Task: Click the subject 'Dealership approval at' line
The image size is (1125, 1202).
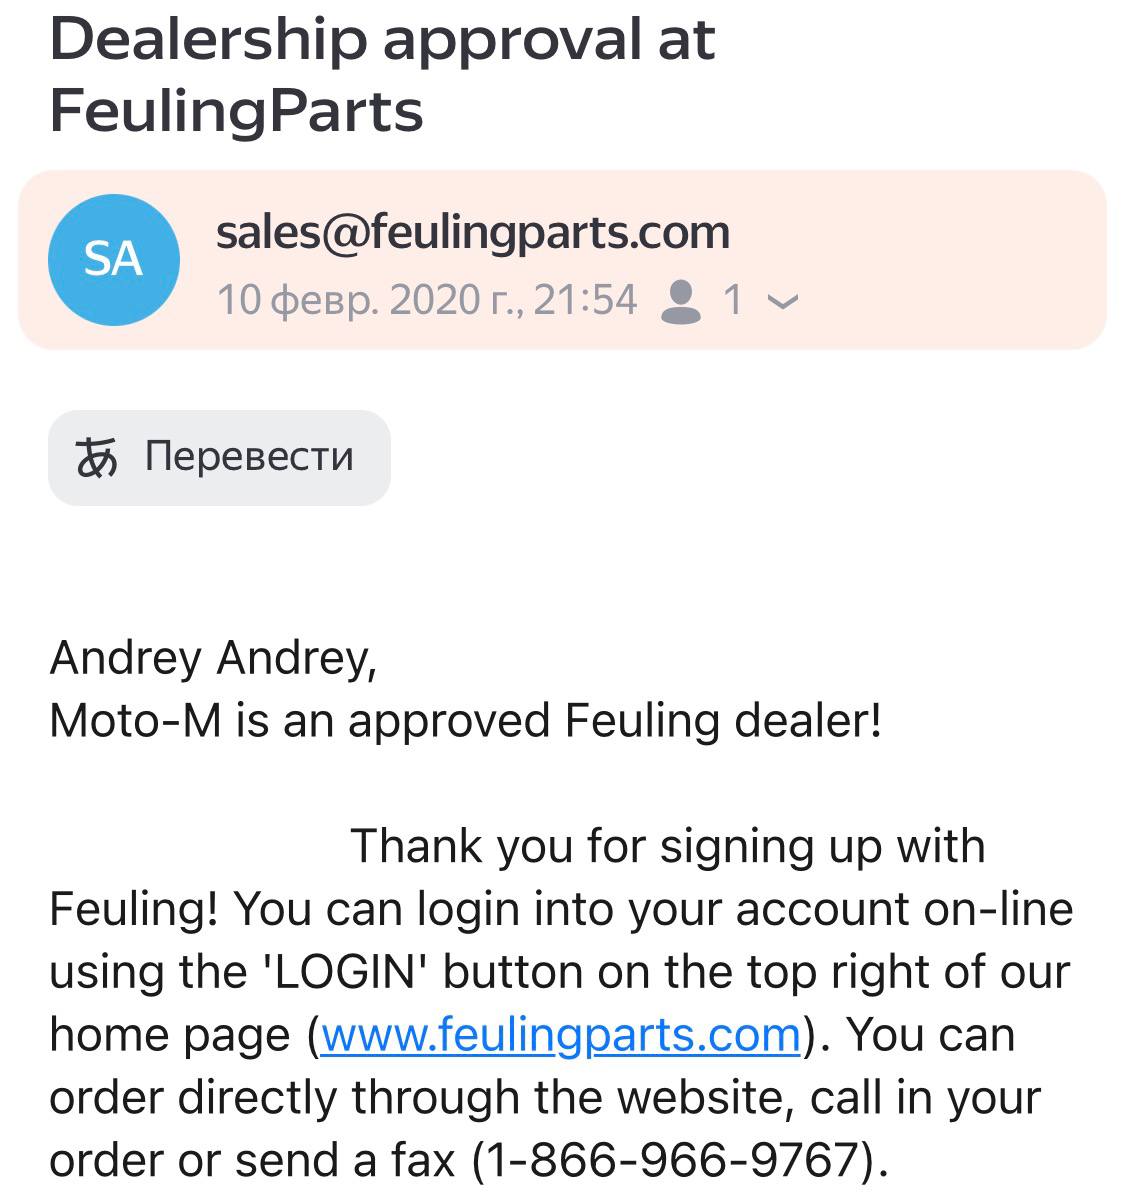Action: click(382, 40)
